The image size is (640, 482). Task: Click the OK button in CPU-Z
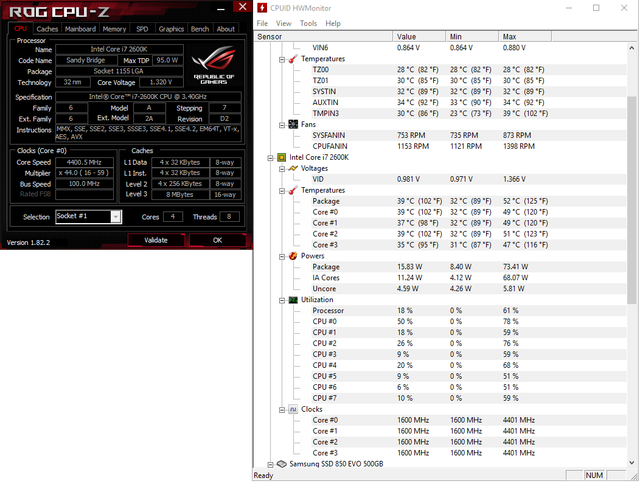217,240
